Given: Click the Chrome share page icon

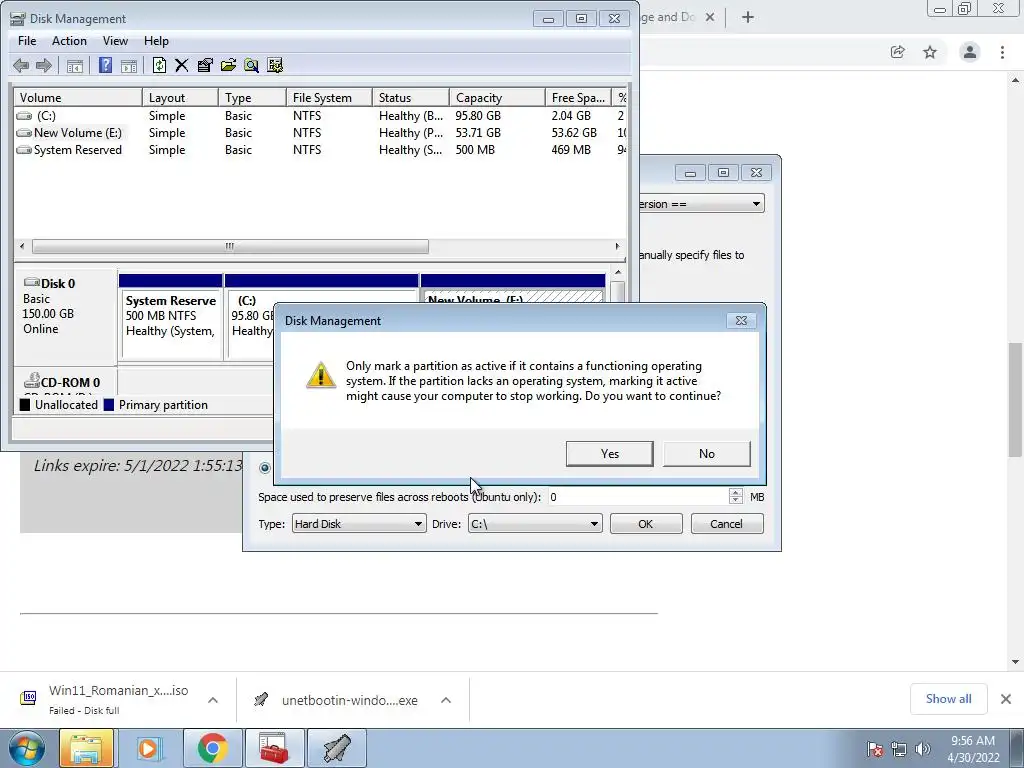Looking at the screenshot, I should 898,52.
